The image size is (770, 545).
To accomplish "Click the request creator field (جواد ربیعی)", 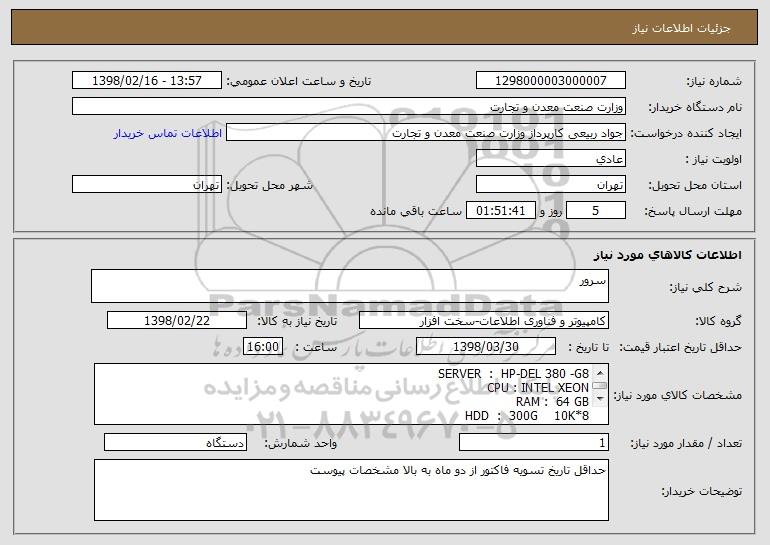I will 426,133.
